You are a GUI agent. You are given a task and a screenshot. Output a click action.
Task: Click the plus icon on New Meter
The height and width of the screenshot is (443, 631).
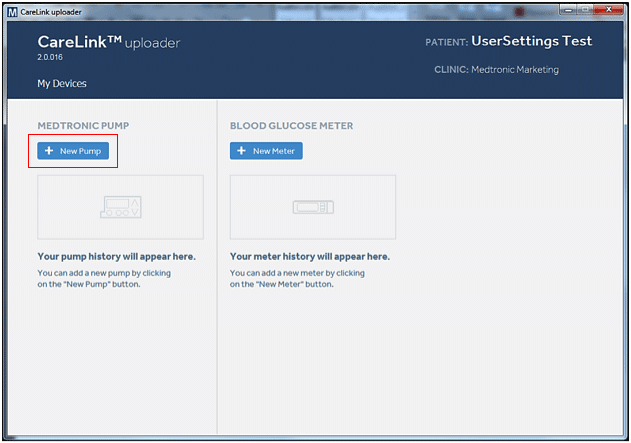coord(241,151)
